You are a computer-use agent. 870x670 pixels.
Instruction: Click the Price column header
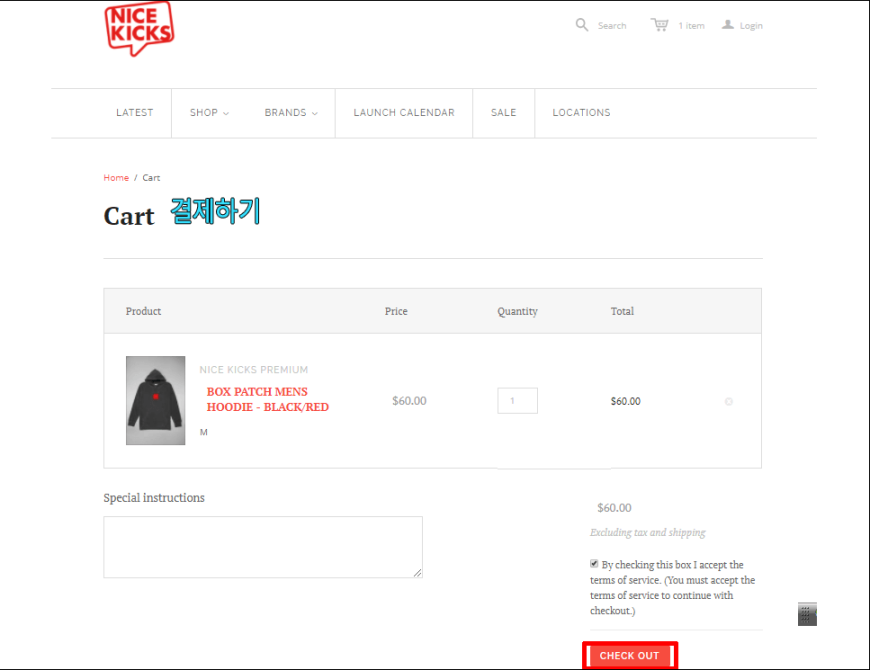pyautogui.click(x=396, y=311)
